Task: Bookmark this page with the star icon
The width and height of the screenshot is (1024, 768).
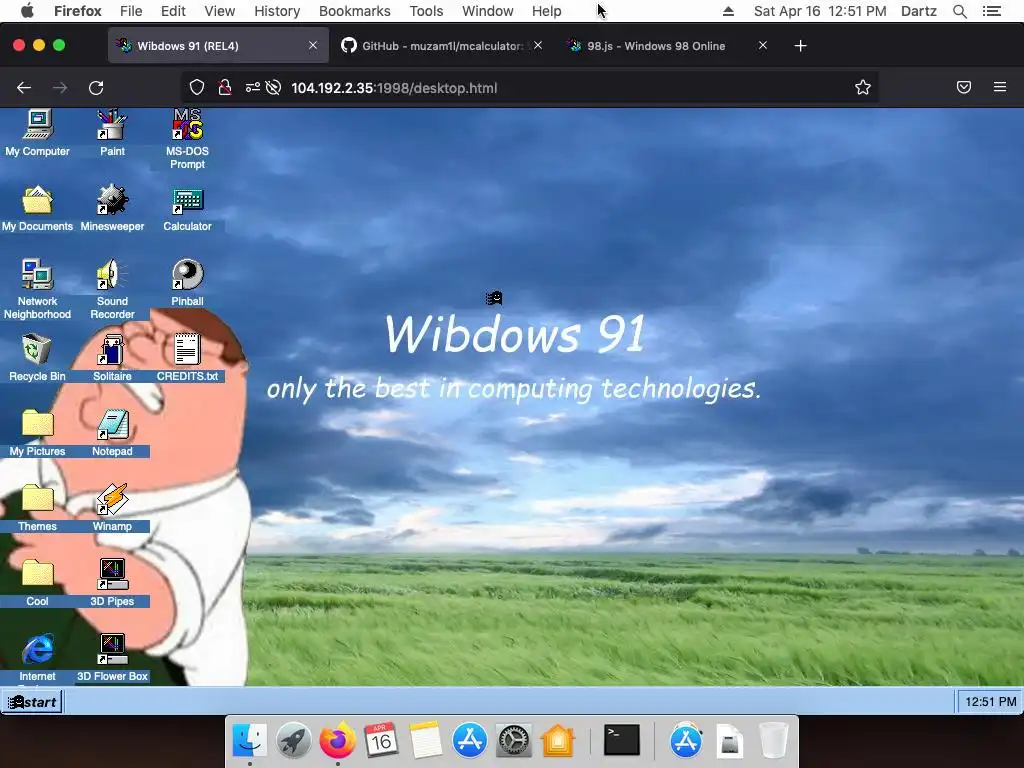Action: pyautogui.click(x=863, y=88)
